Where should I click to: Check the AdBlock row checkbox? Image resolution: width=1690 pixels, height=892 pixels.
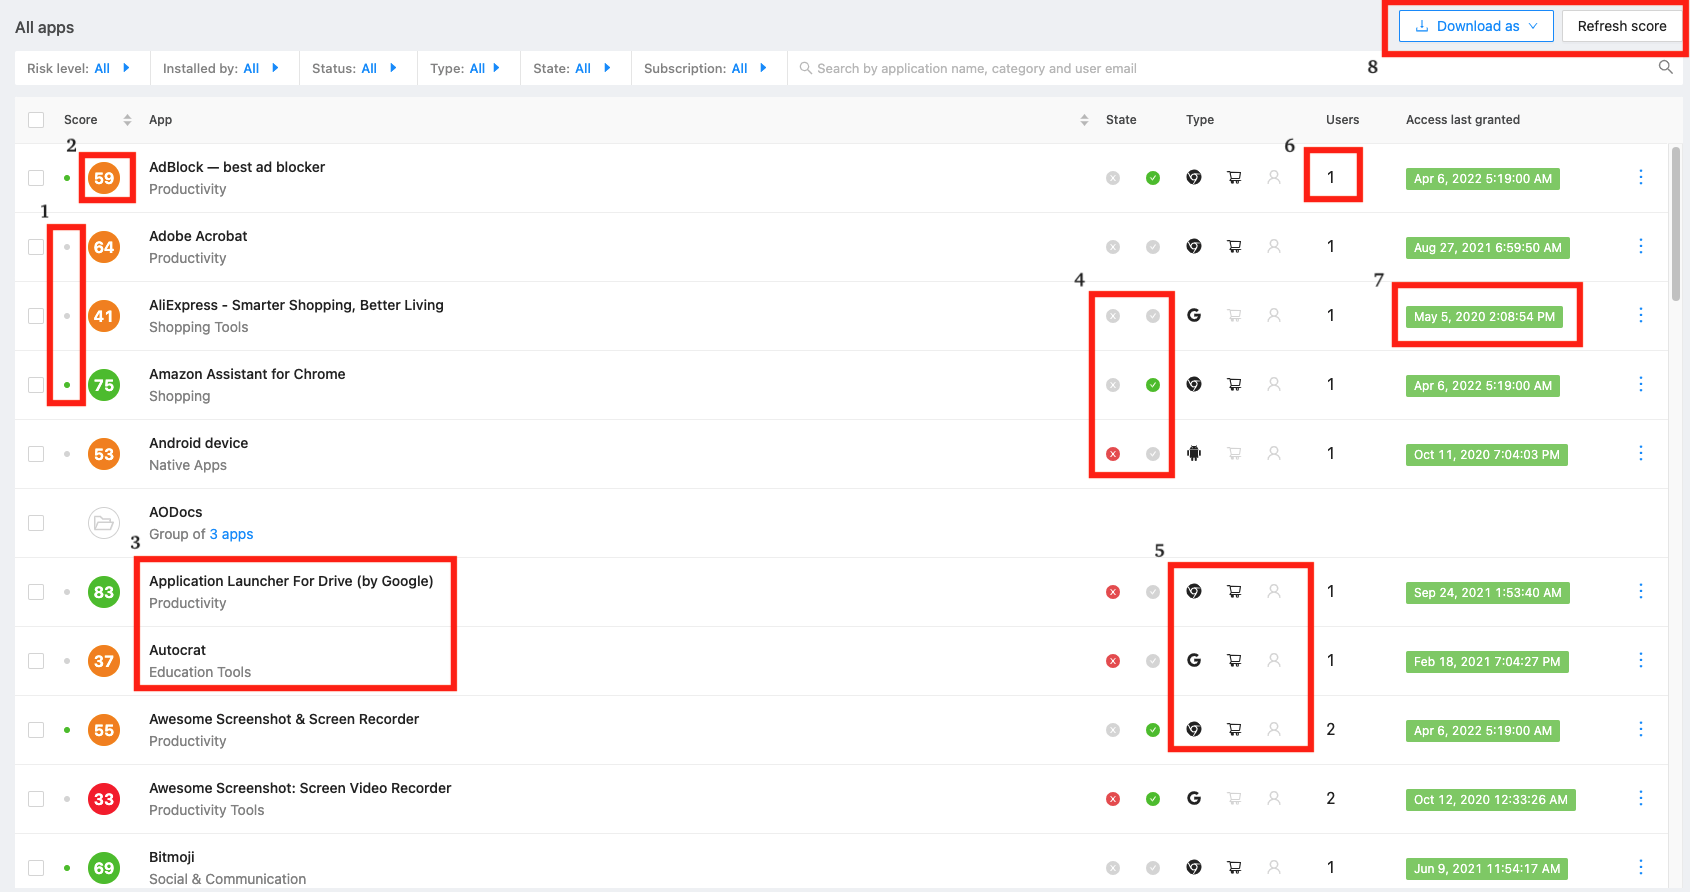click(36, 178)
